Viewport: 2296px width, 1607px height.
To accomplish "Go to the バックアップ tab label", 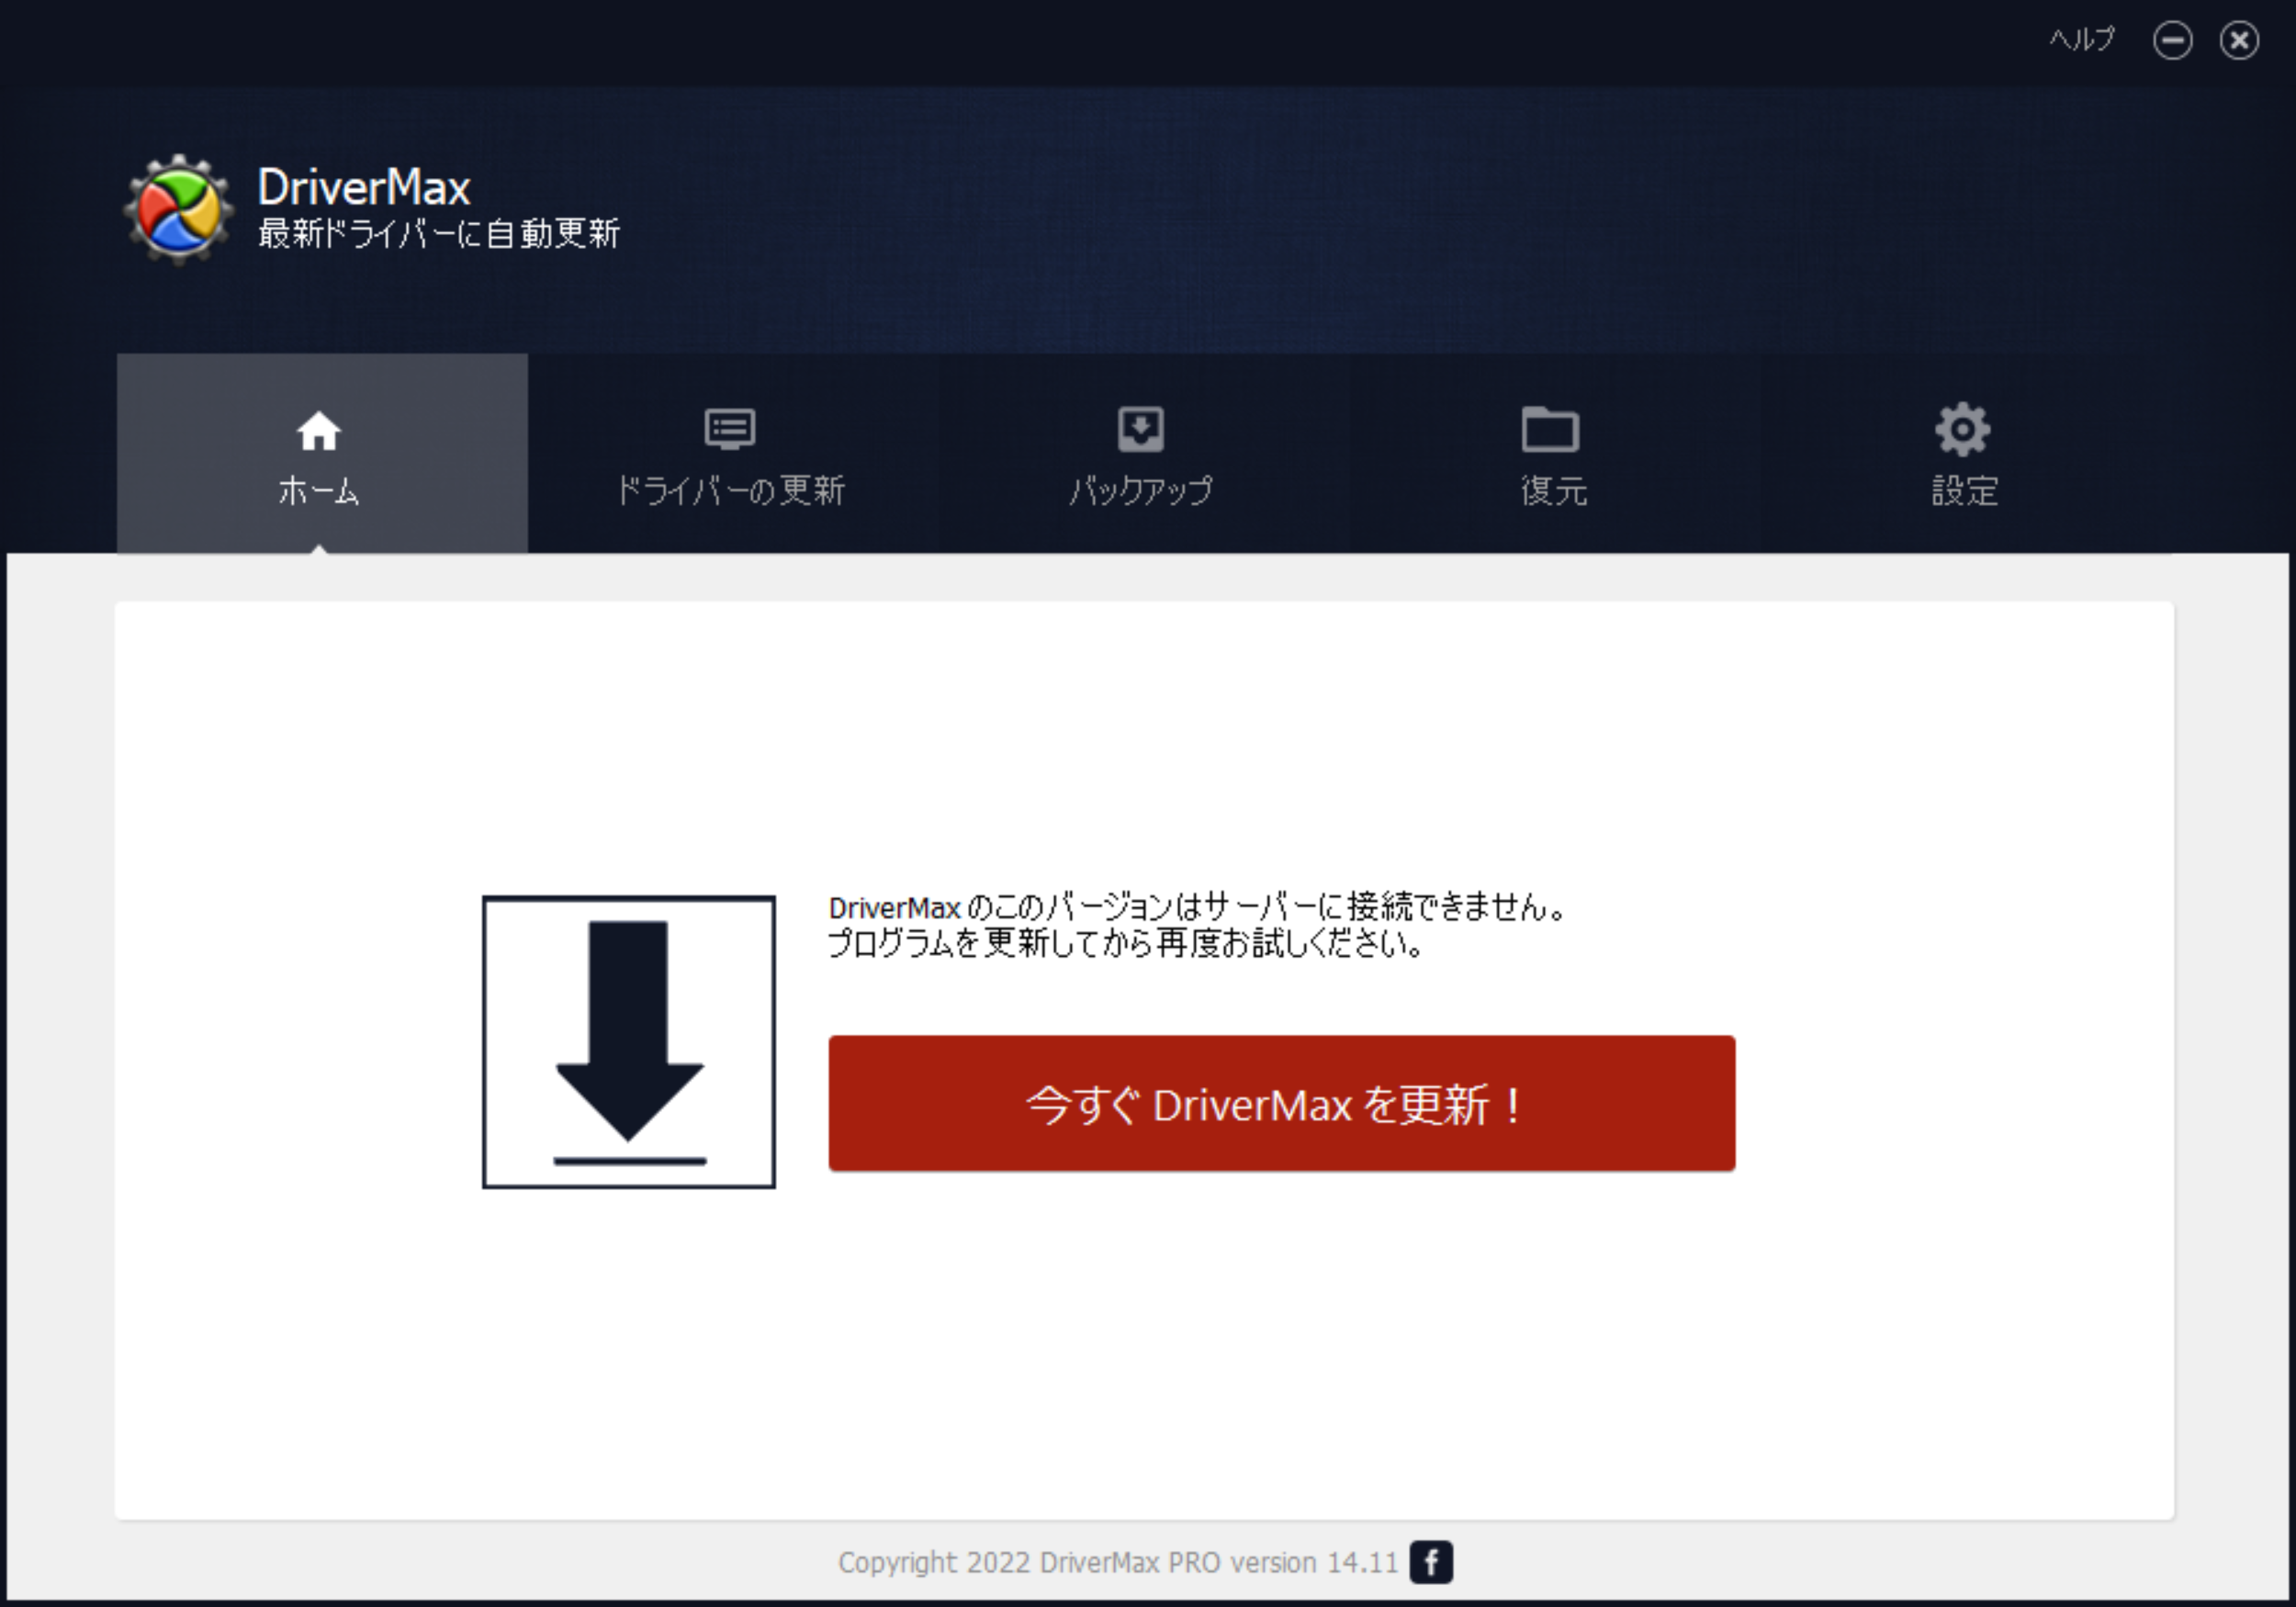I will pos(1140,491).
